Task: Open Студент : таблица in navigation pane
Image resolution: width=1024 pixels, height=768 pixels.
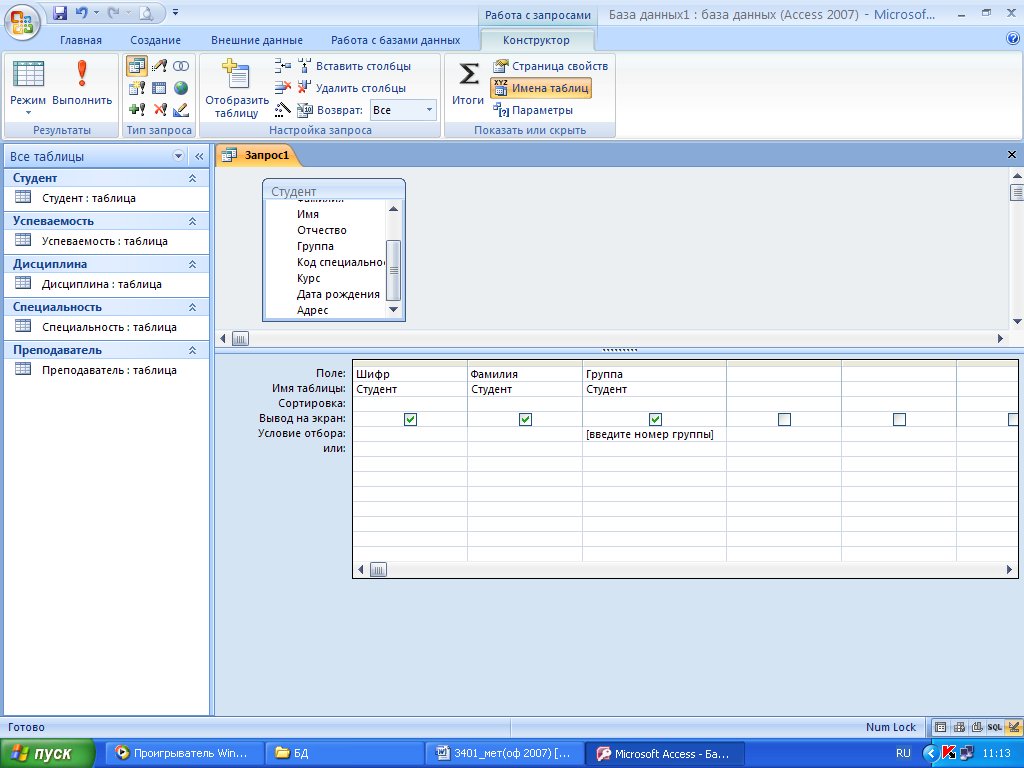Action: (x=89, y=198)
